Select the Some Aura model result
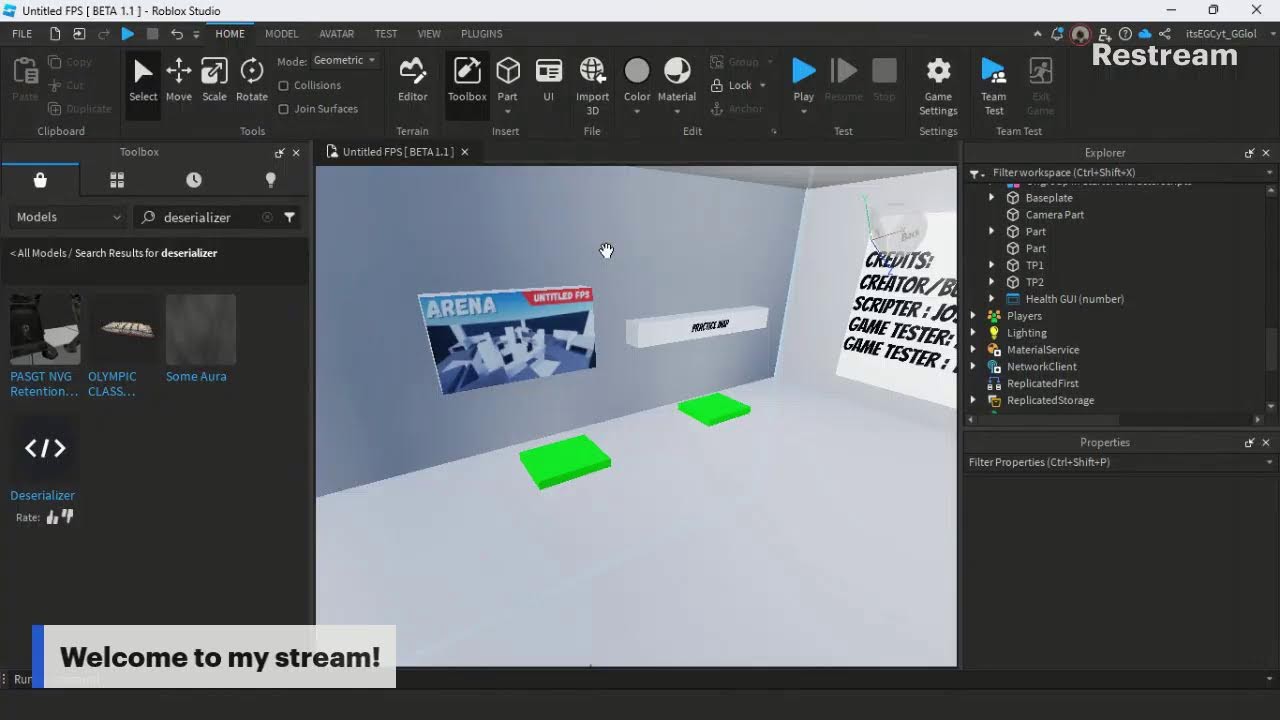Image resolution: width=1280 pixels, height=720 pixels. click(x=200, y=338)
